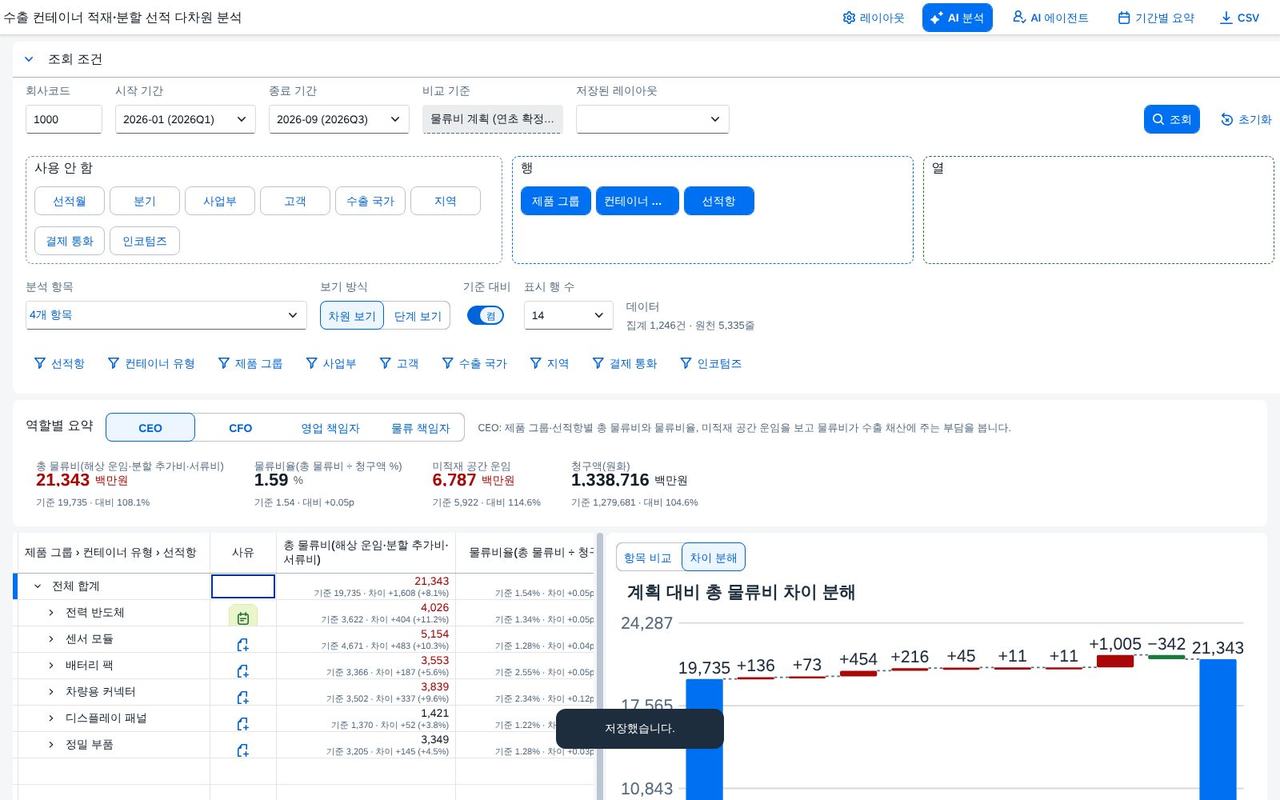The width and height of the screenshot is (1280, 800).
Task: Open the 레이아웃 settings gear
Action: (x=873, y=18)
